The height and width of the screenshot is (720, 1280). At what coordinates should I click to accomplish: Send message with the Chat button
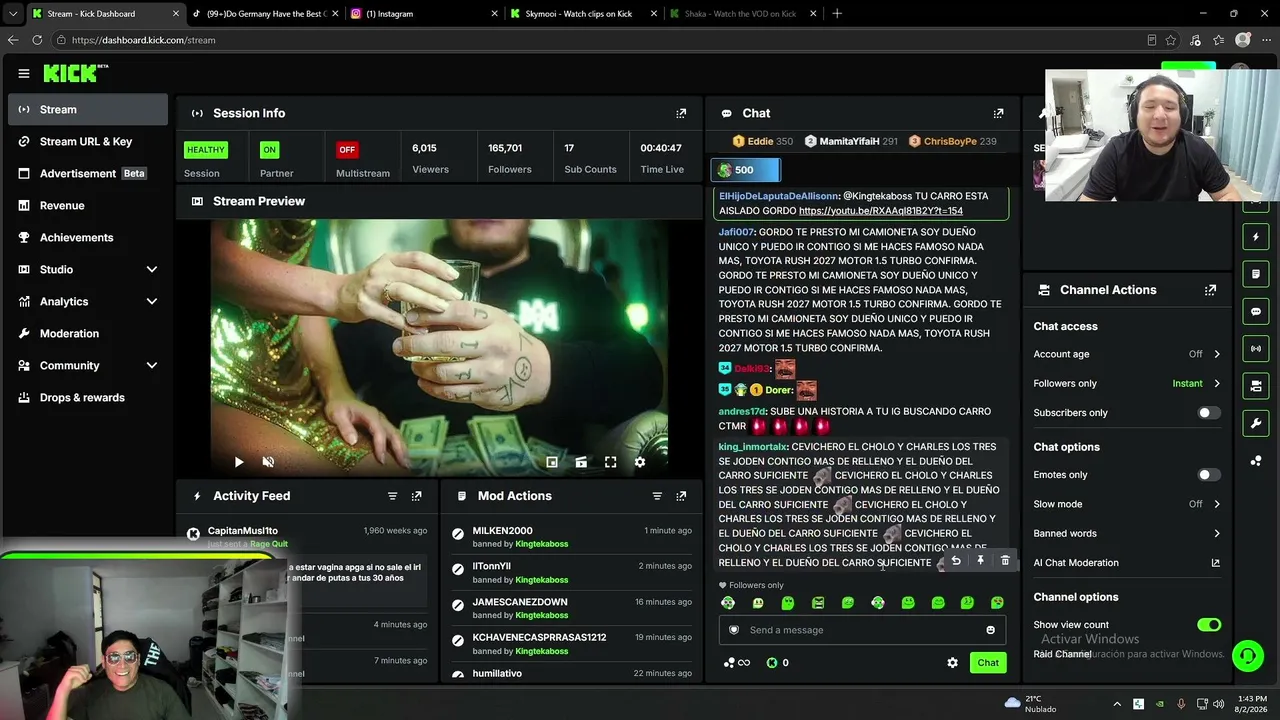coord(988,663)
